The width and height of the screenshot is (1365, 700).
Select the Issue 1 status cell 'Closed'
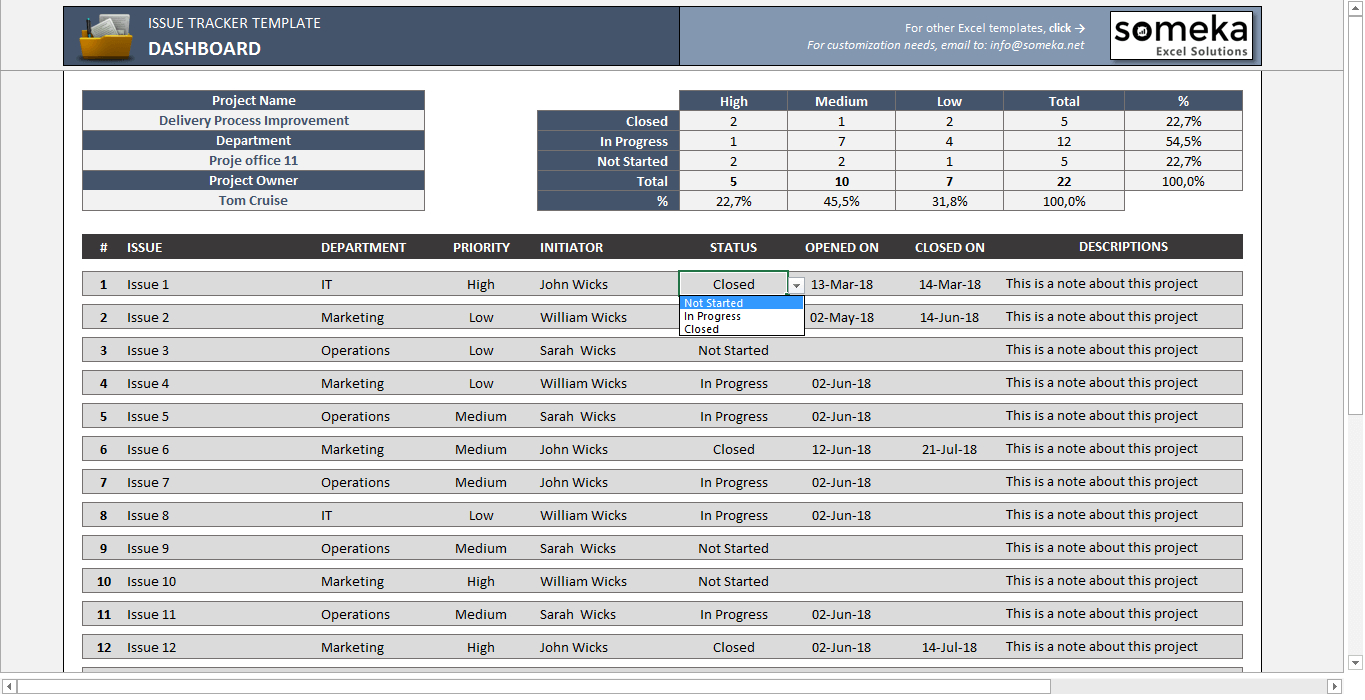733,284
